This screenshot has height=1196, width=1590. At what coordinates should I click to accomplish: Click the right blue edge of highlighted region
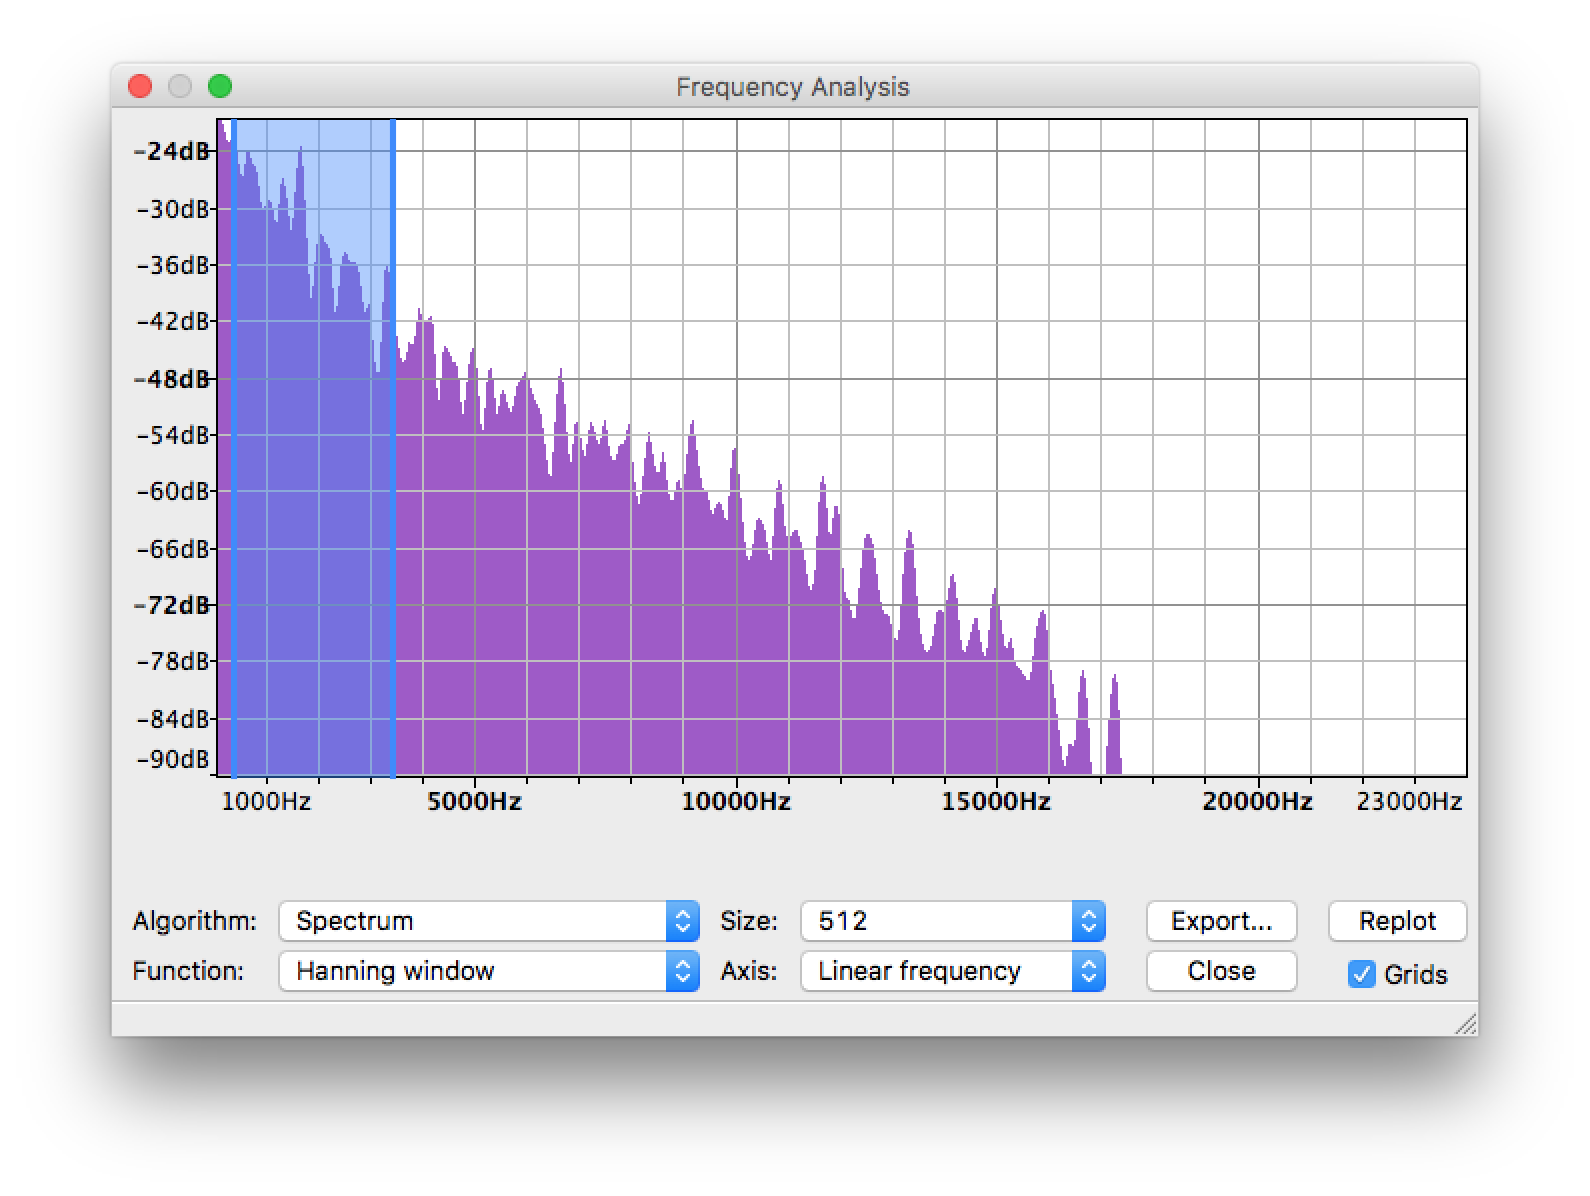[393, 448]
